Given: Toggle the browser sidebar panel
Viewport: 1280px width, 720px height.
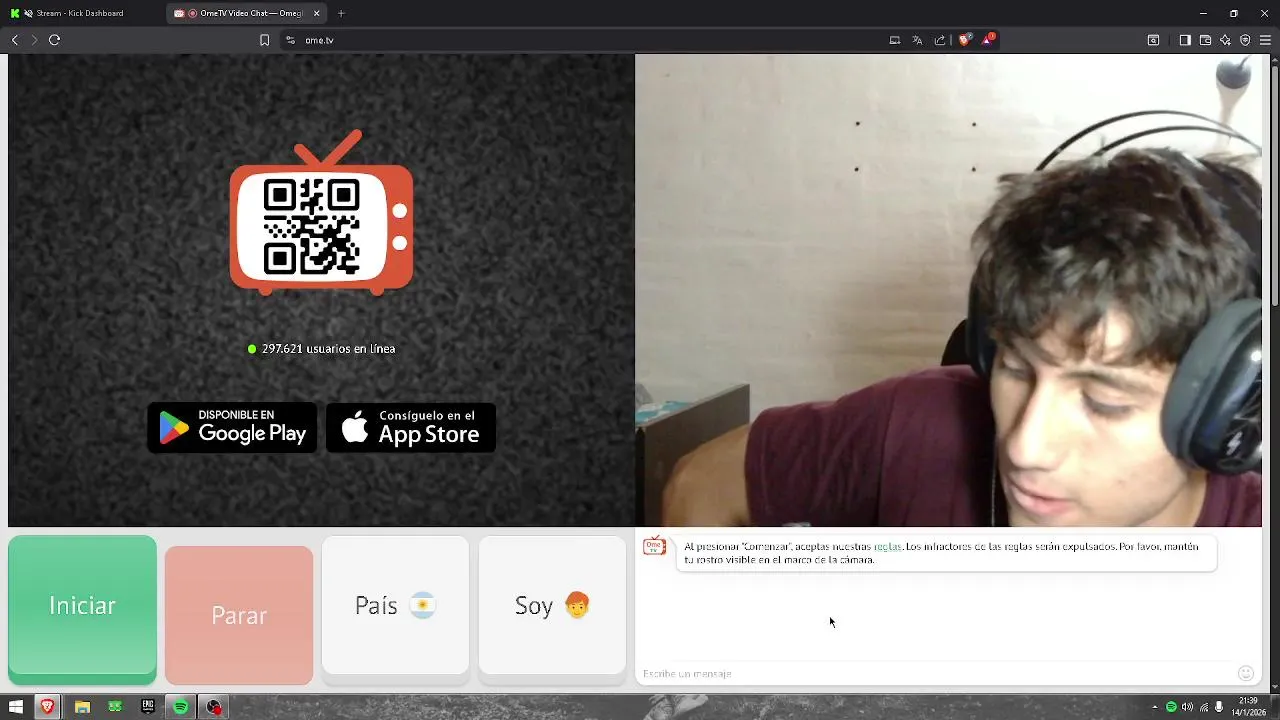Looking at the screenshot, I should coord(1185,40).
